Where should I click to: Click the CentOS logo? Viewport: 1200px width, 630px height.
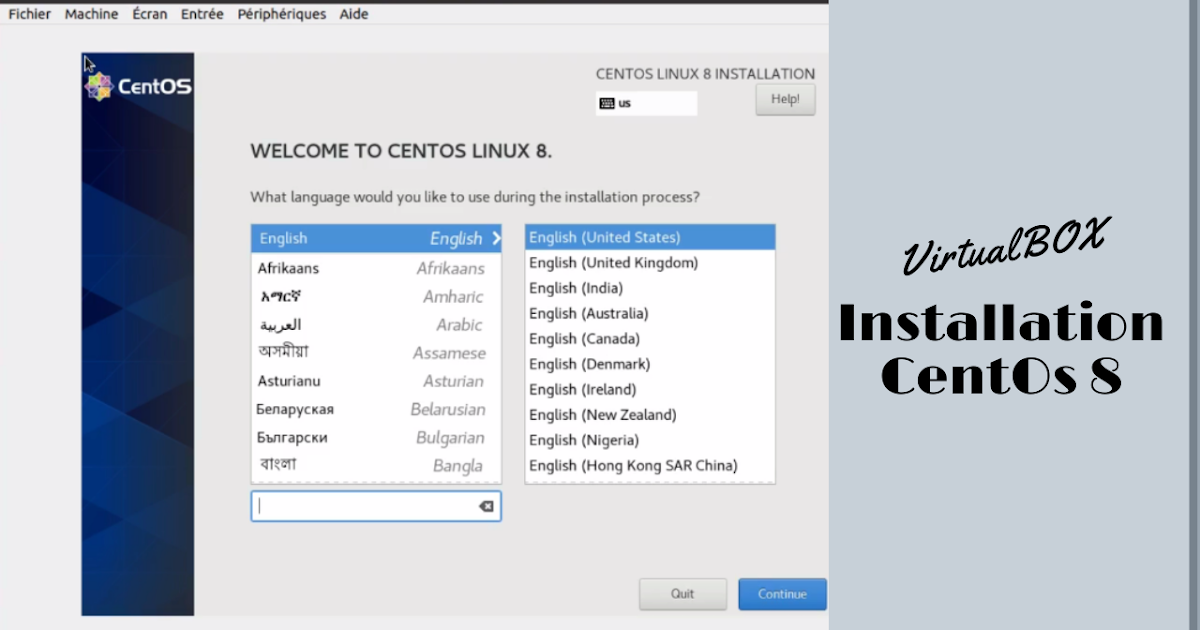[x=137, y=85]
